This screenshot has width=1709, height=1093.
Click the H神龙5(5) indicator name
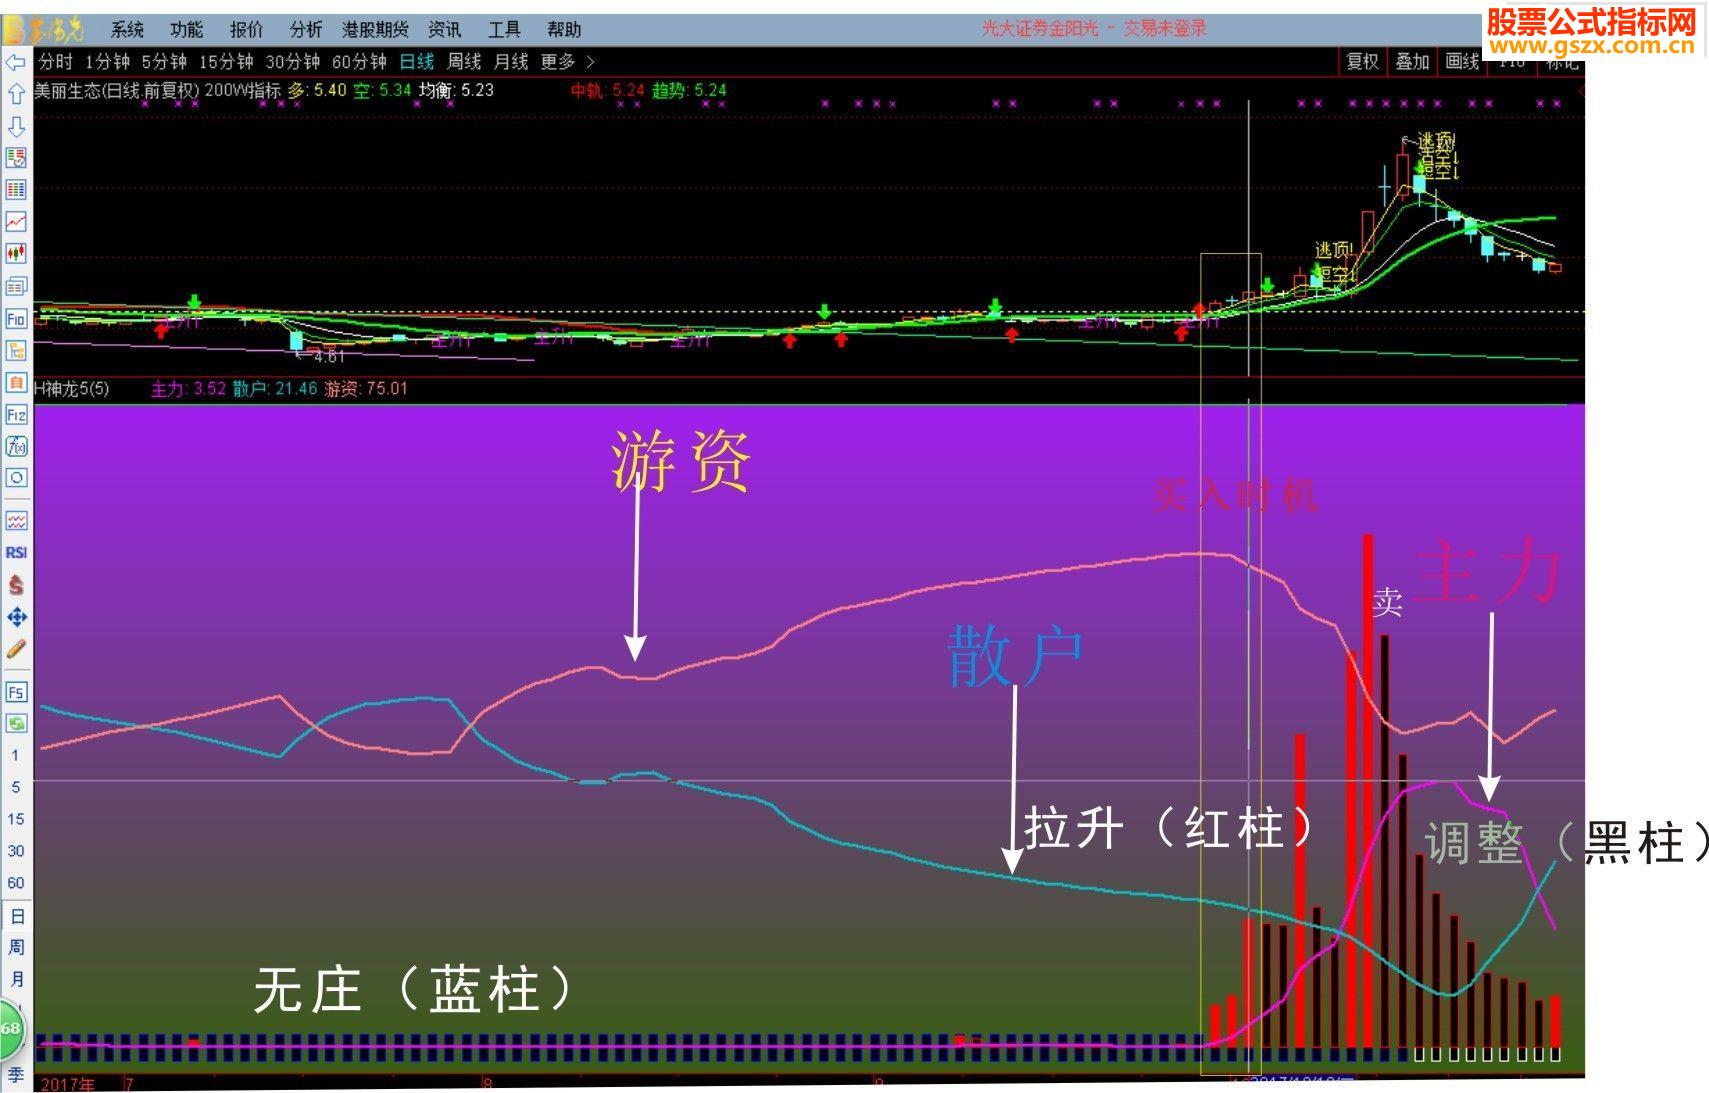[71, 388]
